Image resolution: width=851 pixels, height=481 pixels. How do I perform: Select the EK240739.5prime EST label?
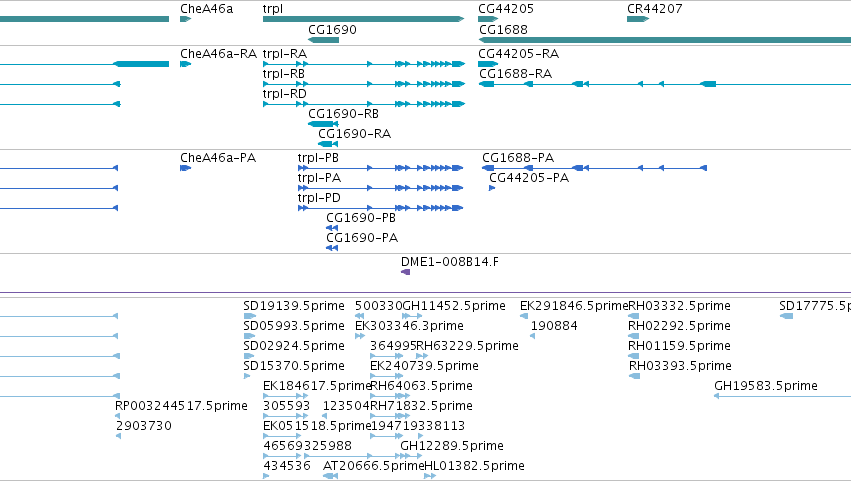[424, 366]
